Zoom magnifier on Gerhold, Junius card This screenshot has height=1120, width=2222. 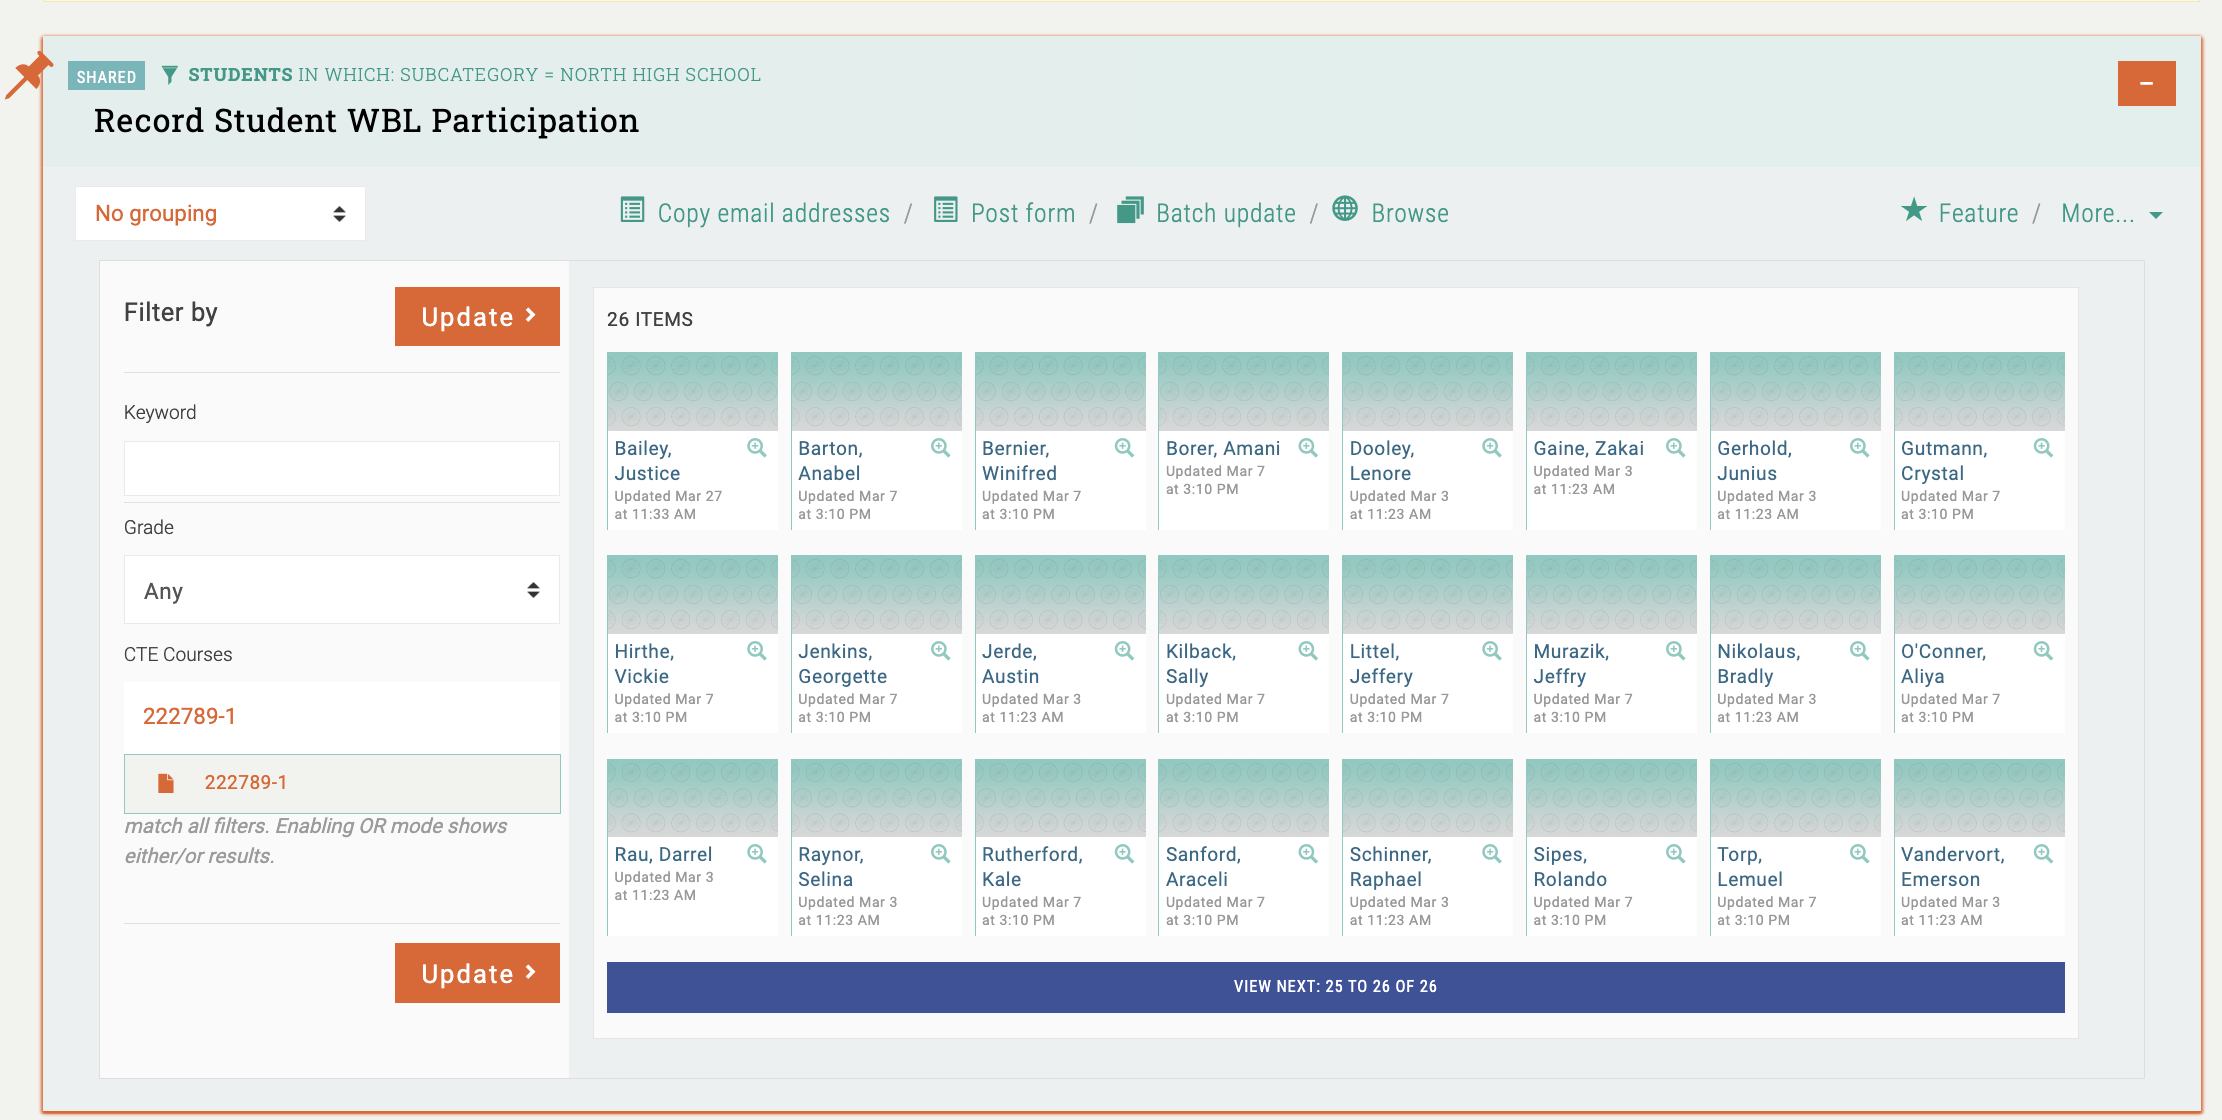(1860, 448)
